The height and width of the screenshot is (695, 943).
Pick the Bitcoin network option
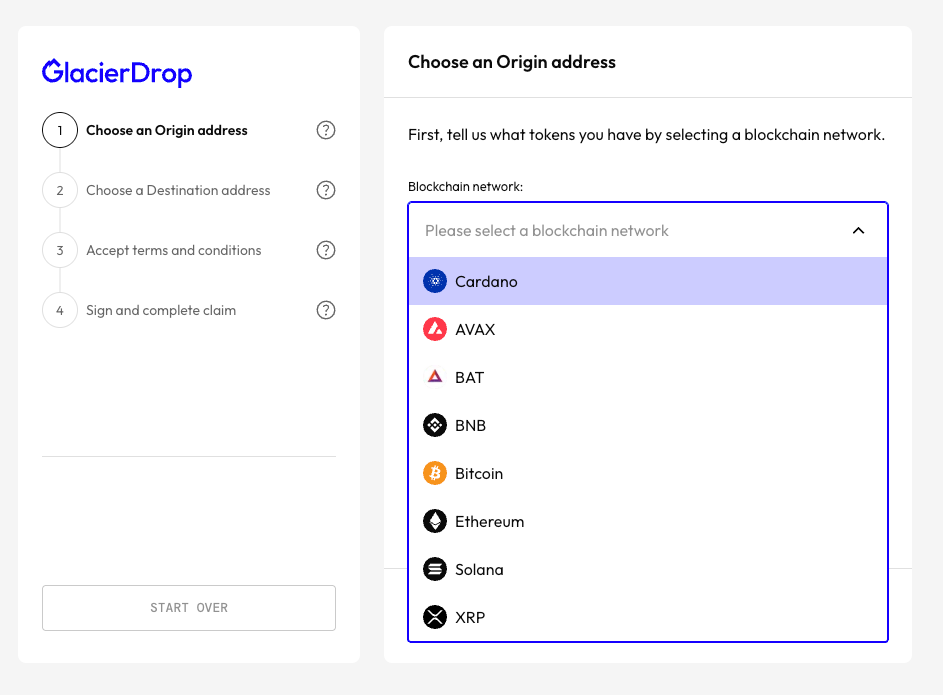pos(648,473)
